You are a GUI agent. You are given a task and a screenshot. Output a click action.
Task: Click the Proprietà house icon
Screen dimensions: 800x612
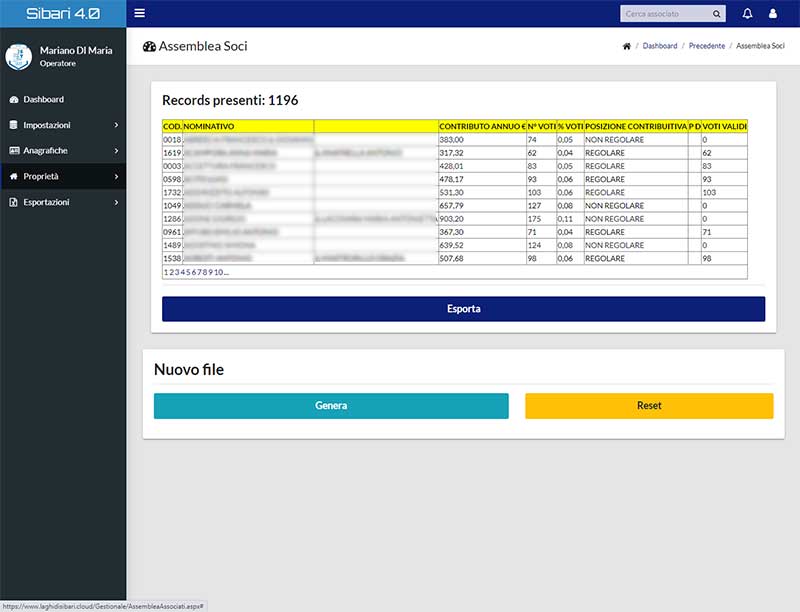[14, 176]
